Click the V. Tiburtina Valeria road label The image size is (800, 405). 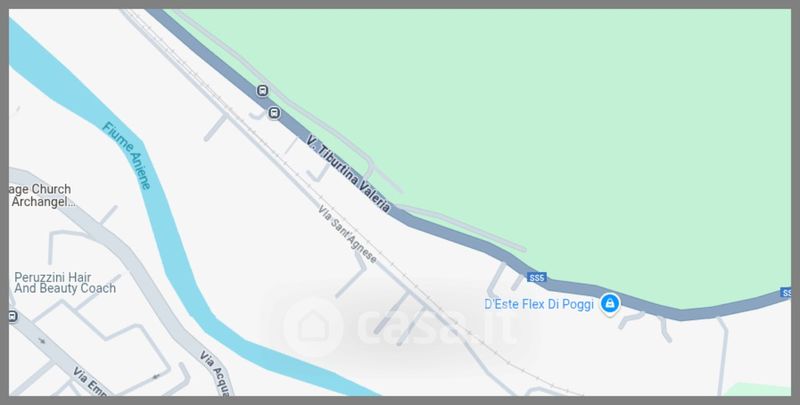click(x=349, y=173)
